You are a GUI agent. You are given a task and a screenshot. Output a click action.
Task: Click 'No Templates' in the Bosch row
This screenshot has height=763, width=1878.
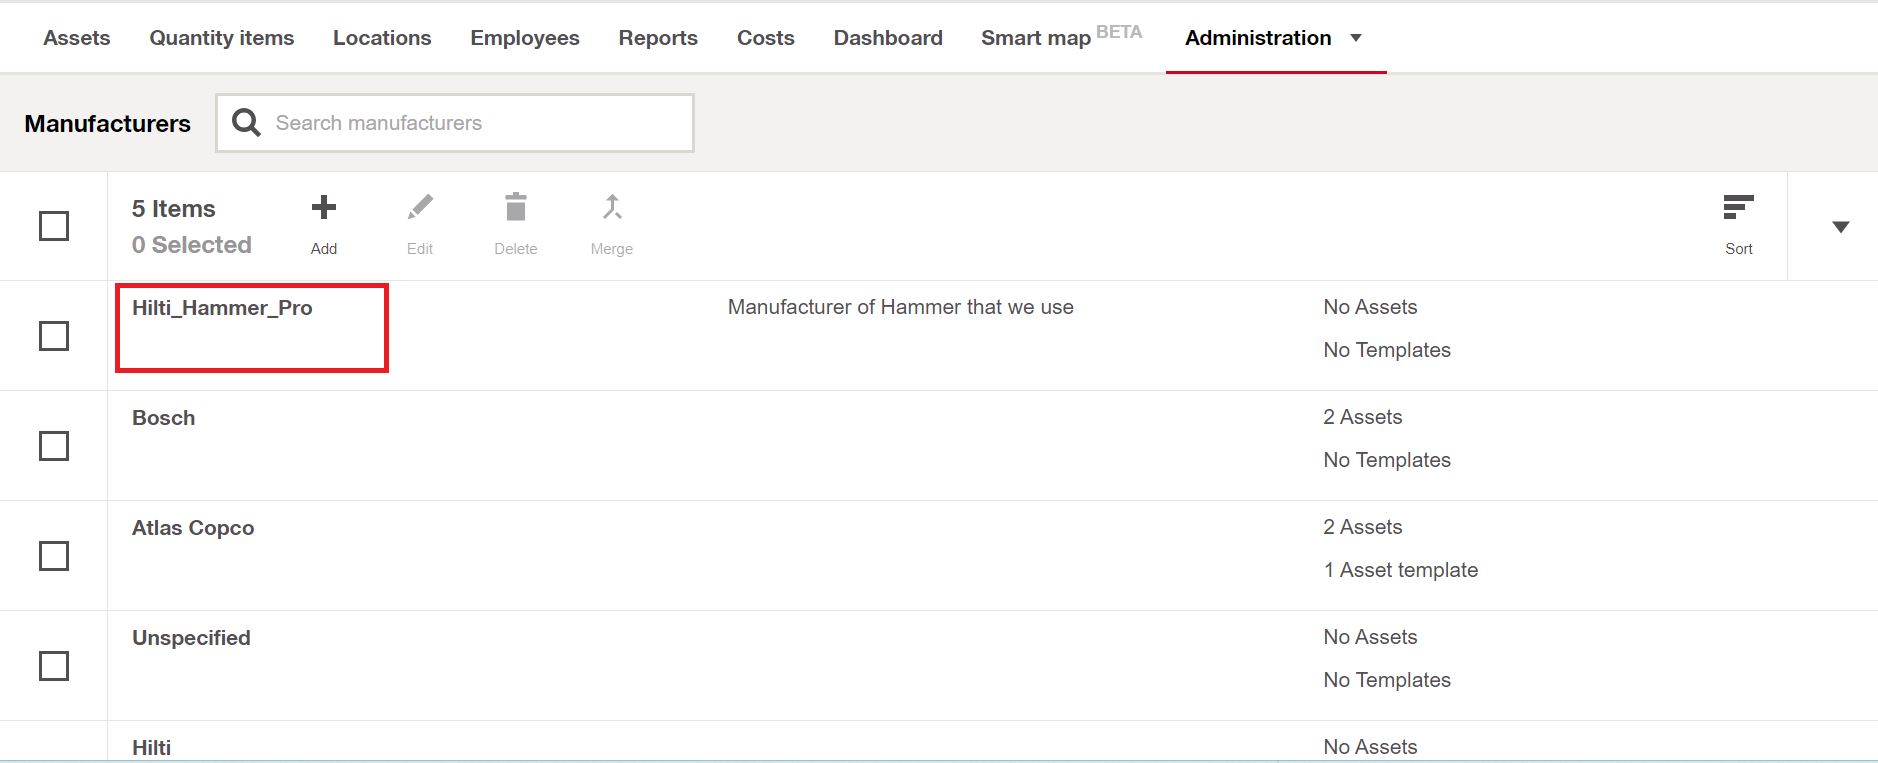(1387, 460)
